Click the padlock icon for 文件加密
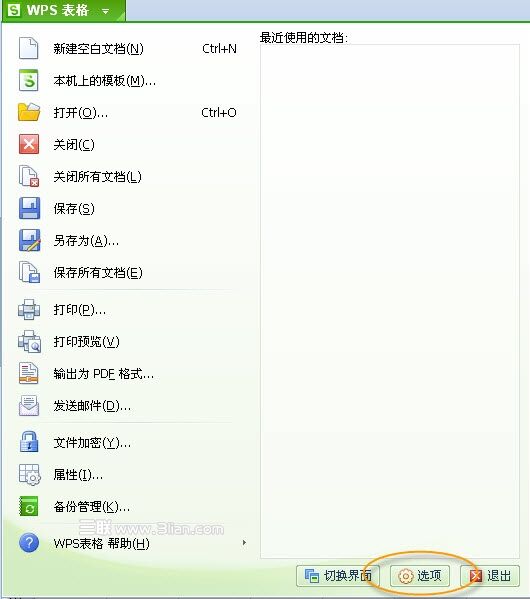Image resolution: width=530 pixels, height=599 pixels. (x=29, y=442)
